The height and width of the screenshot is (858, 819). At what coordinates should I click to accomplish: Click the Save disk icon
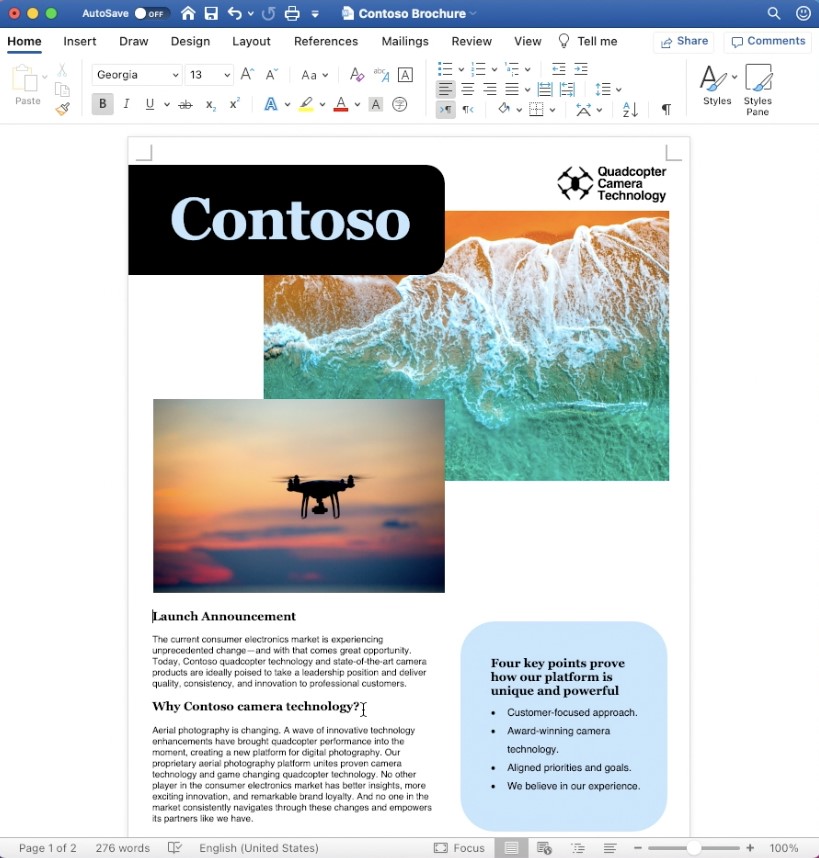click(211, 14)
